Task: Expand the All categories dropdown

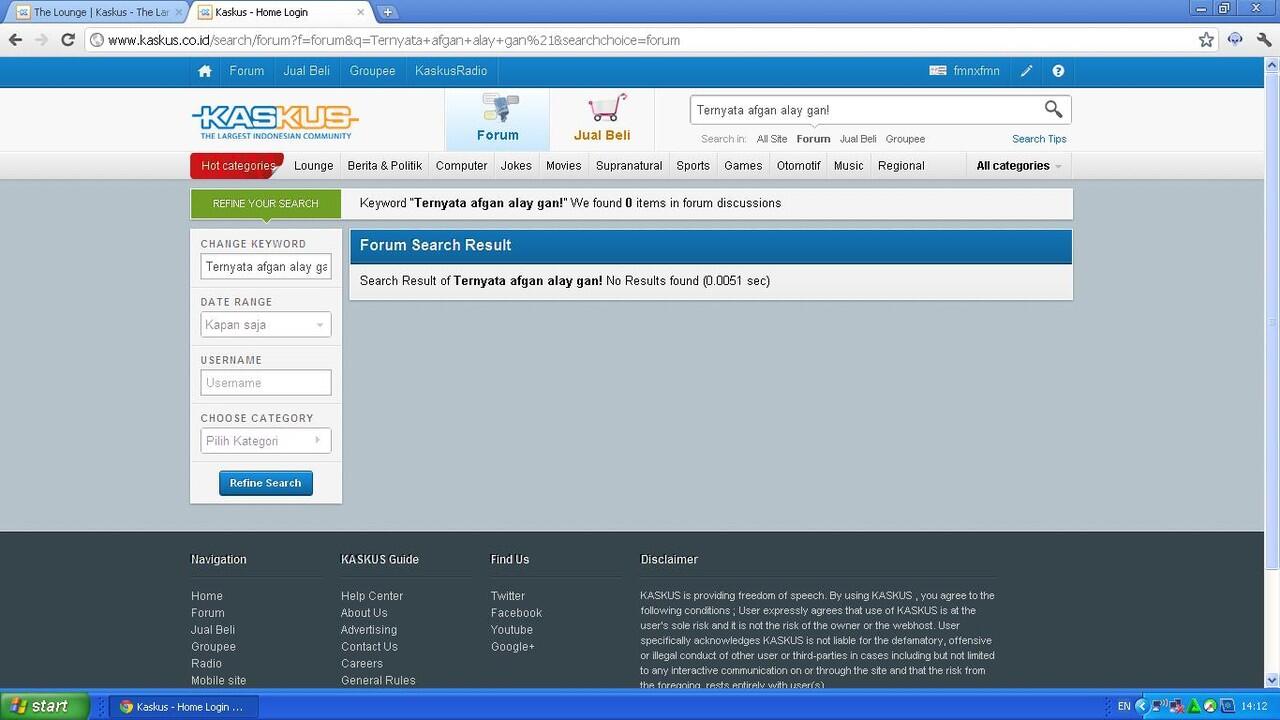Action: [x=1019, y=166]
